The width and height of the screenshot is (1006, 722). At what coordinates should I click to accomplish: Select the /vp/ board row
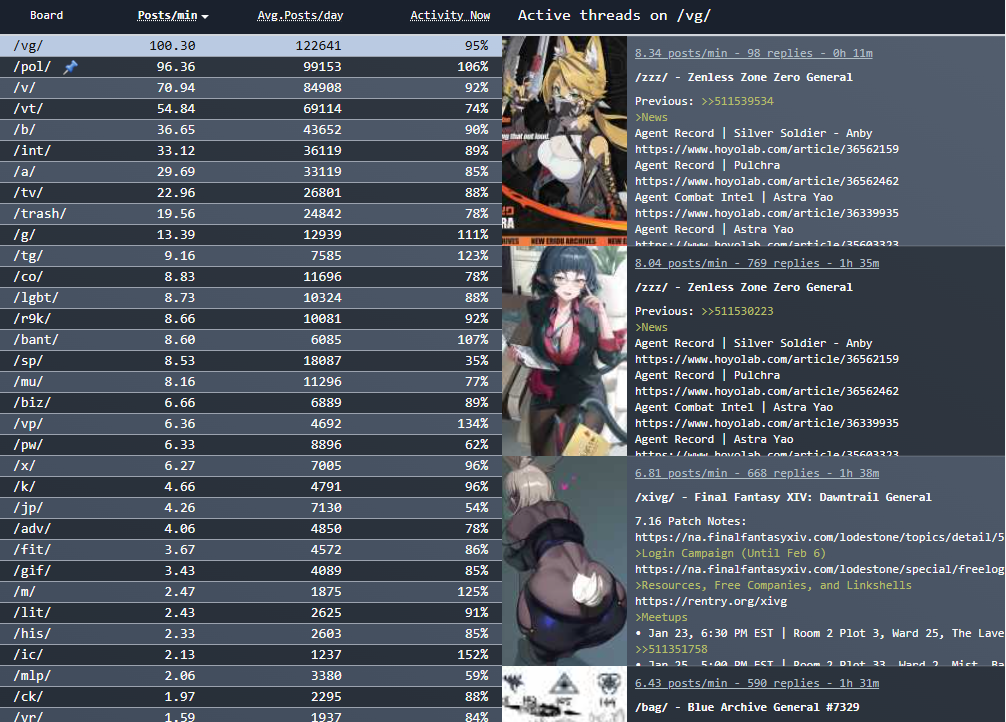point(251,424)
